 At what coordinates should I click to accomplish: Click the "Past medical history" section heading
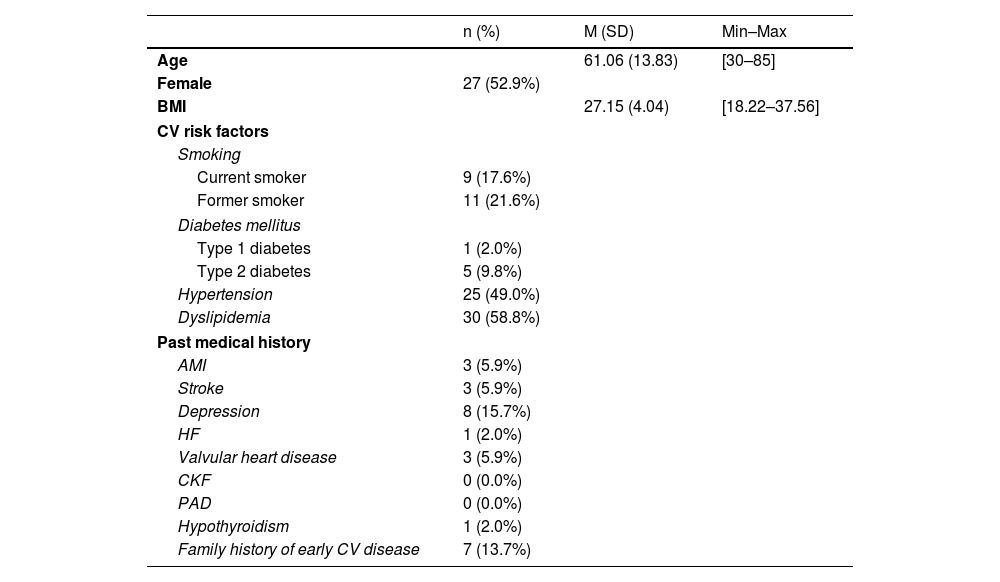233,342
